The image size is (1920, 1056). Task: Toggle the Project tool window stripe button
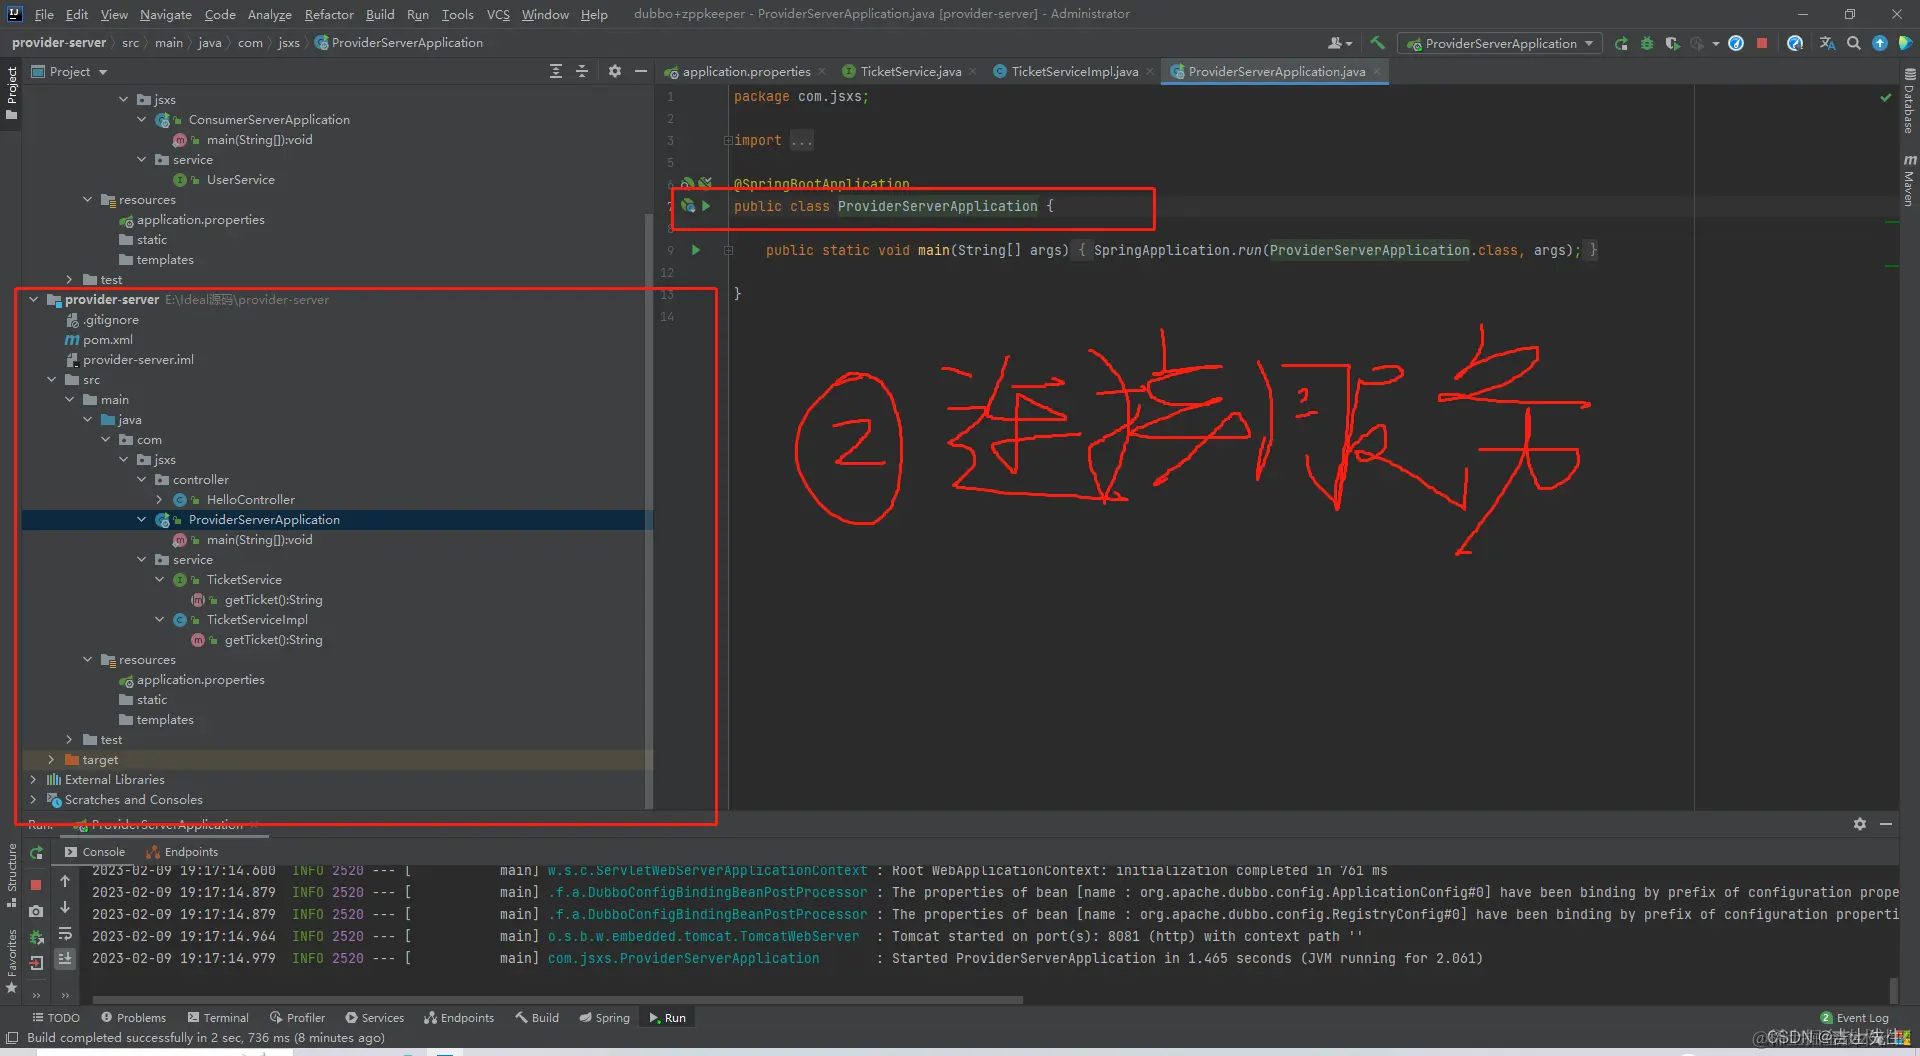(x=12, y=93)
